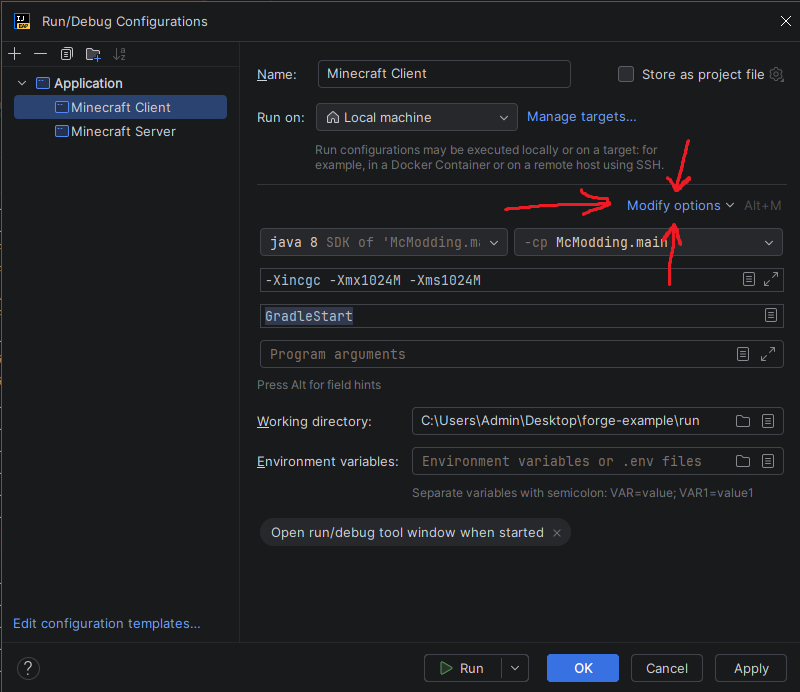Open the -cp McModding.main classpath dropdown
Screen dimensions: 800x692
647,242
